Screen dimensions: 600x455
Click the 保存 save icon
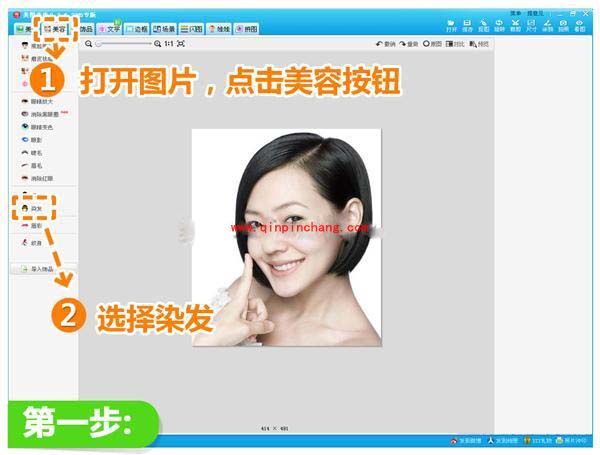pyautogui.click(x=467, y=26)
